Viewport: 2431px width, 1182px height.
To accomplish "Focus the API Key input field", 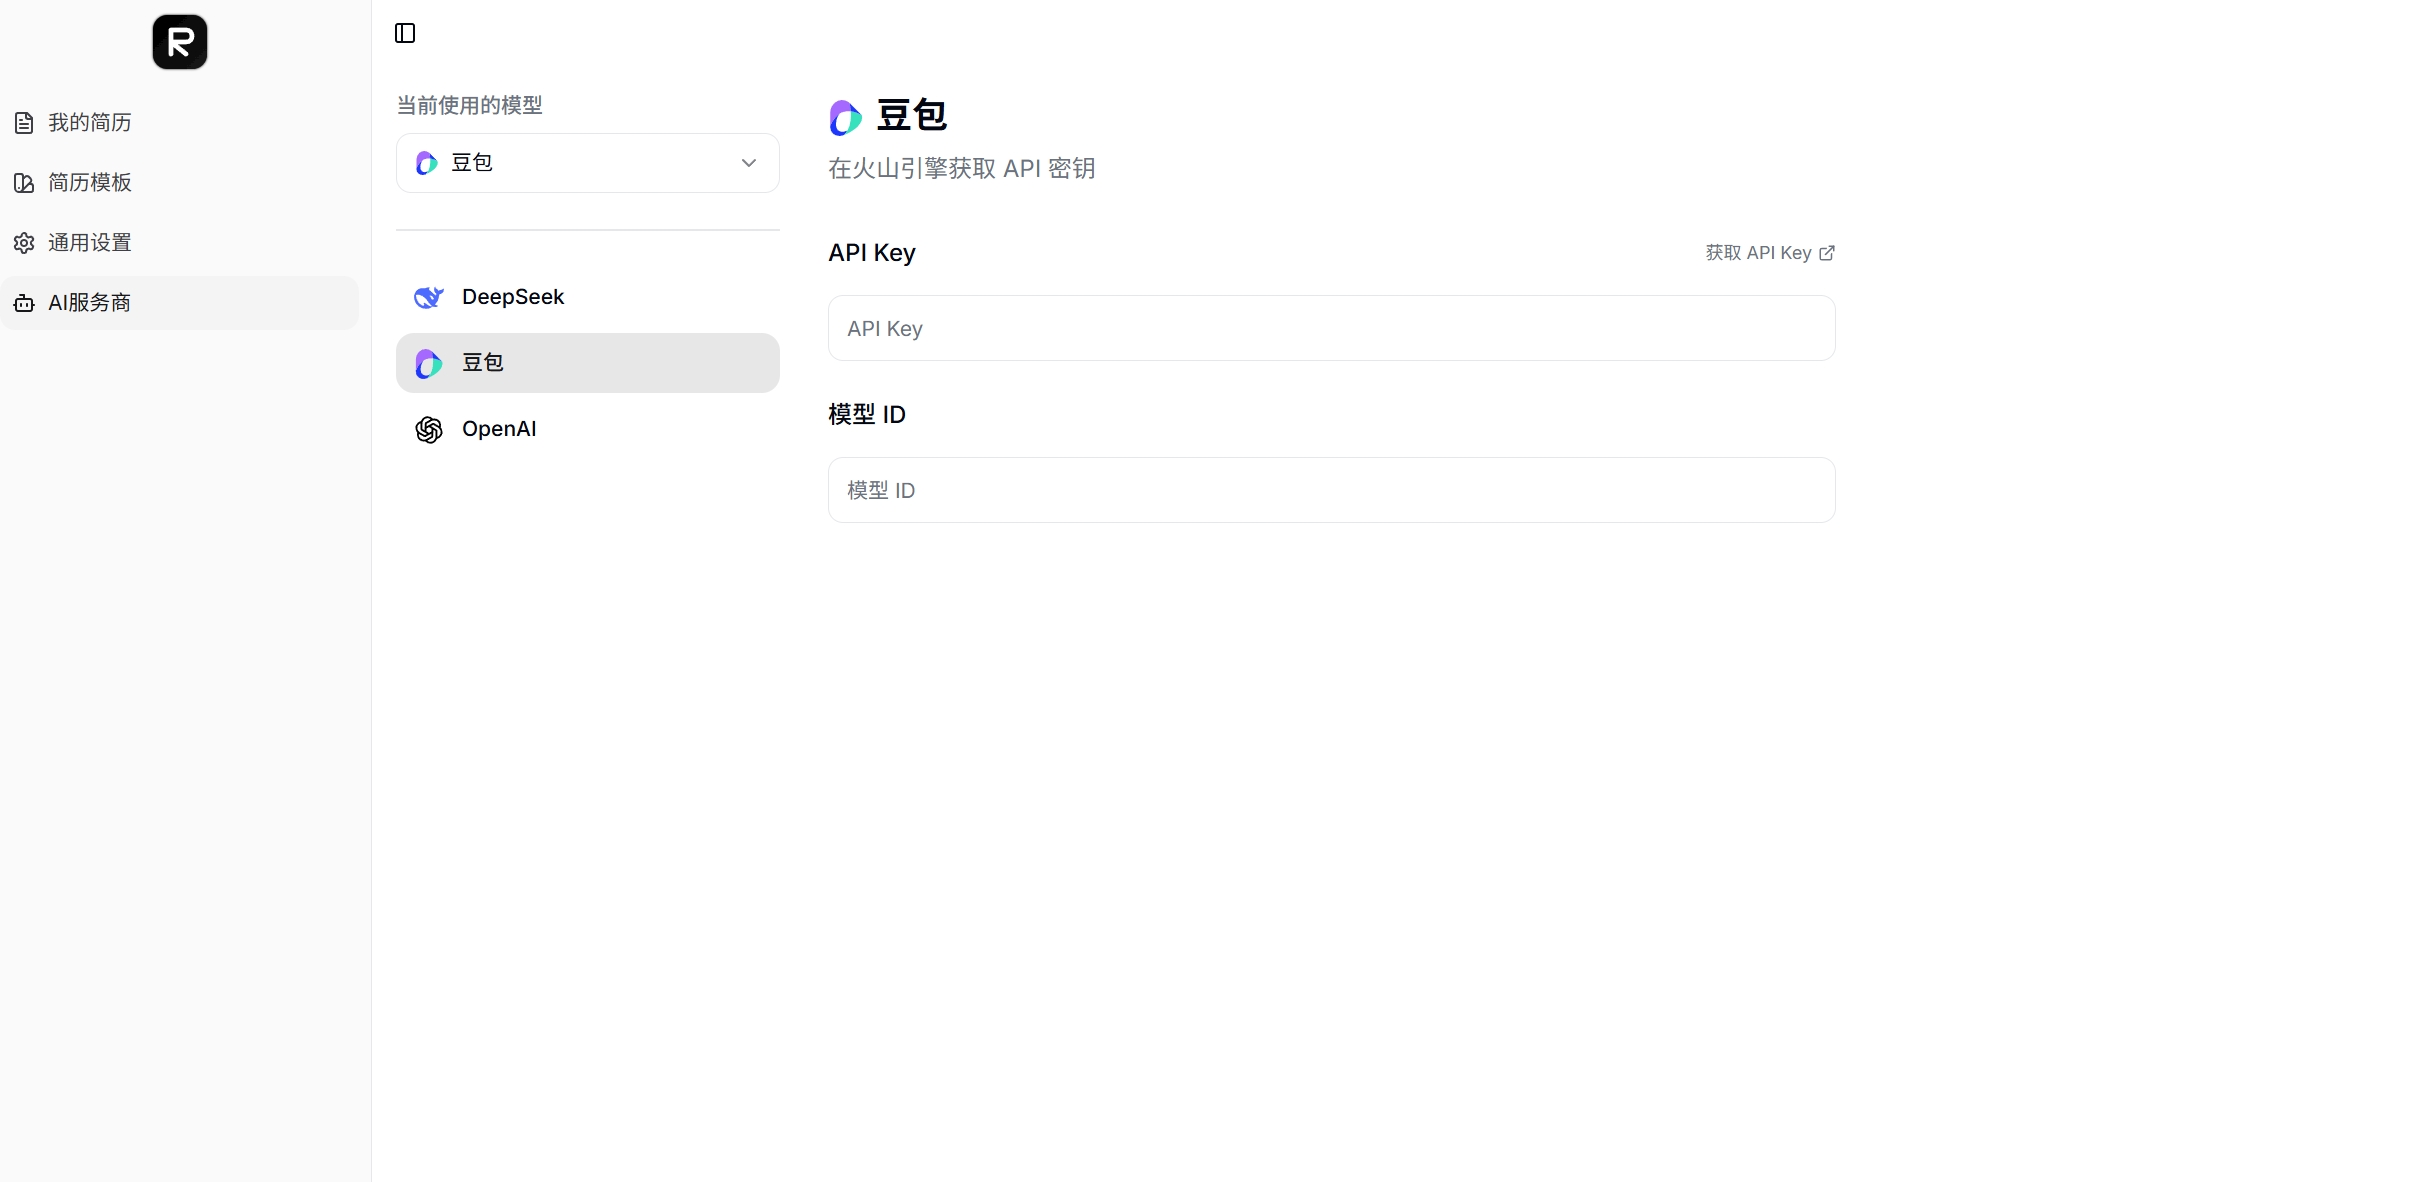I will tap(1332, 328).
